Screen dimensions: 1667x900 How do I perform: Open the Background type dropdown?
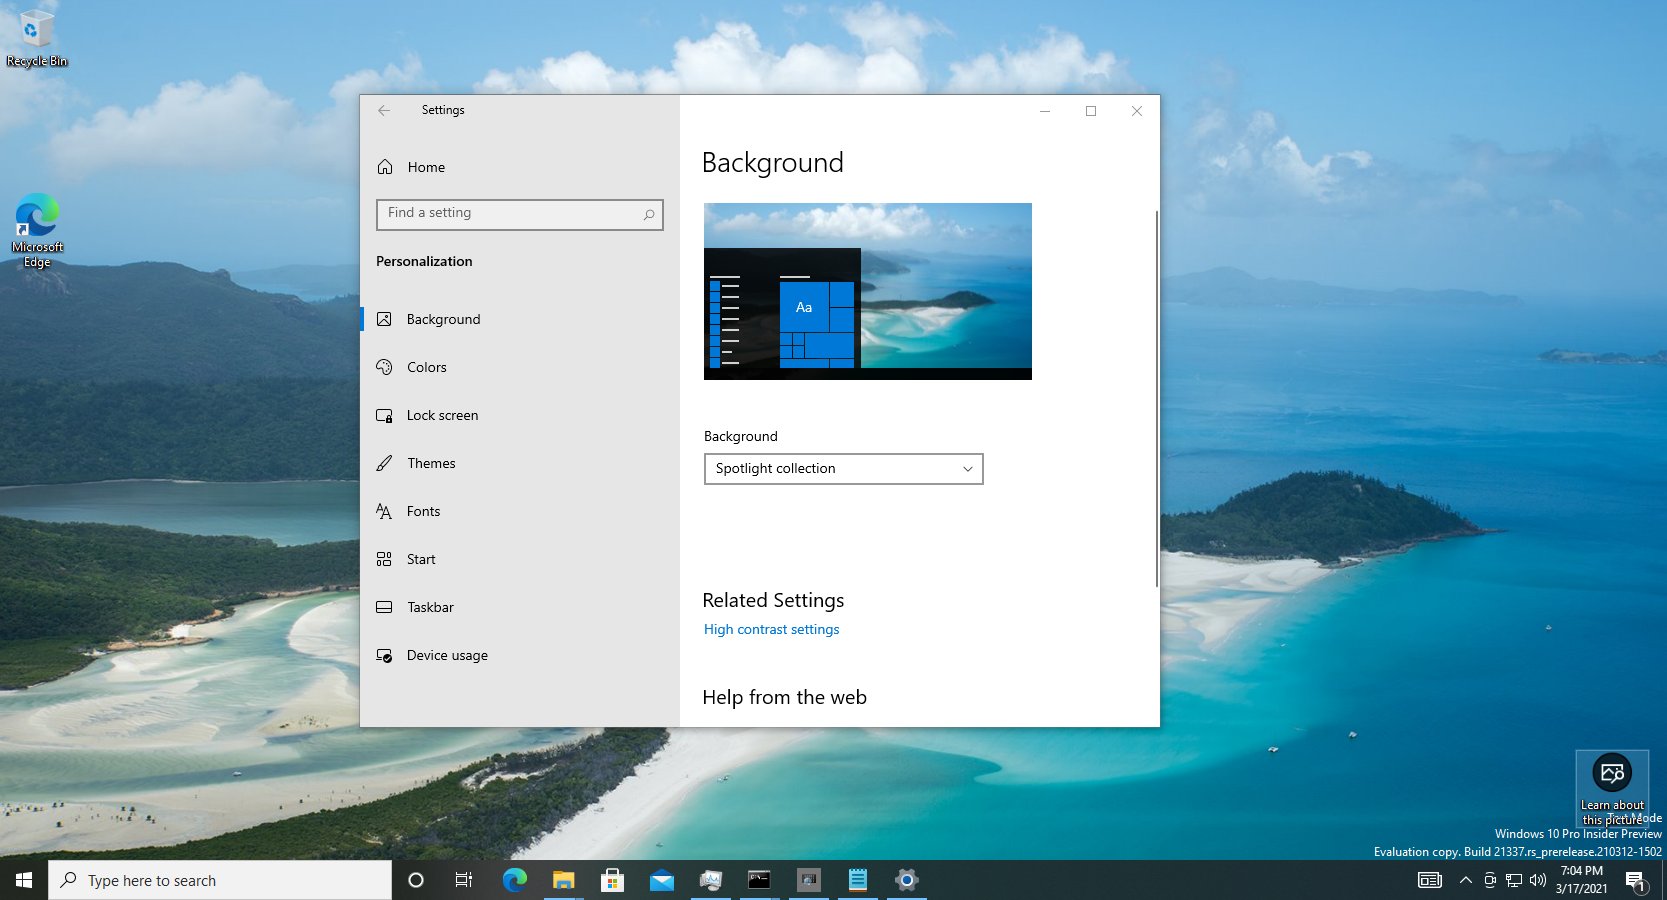[966, 469]
